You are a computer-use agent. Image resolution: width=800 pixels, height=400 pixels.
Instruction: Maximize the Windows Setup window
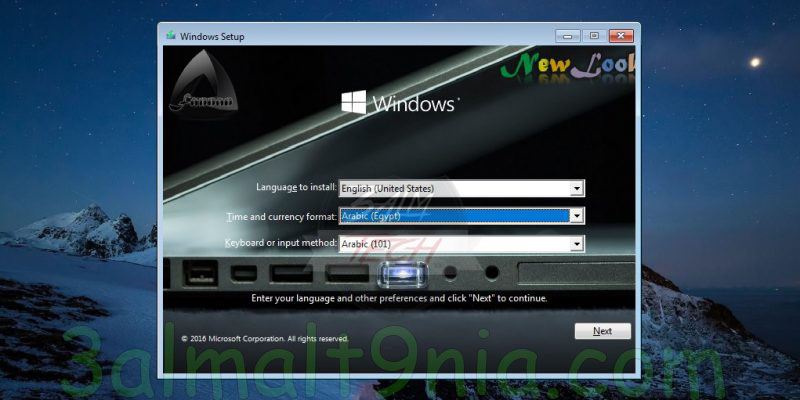click(594, 36)
